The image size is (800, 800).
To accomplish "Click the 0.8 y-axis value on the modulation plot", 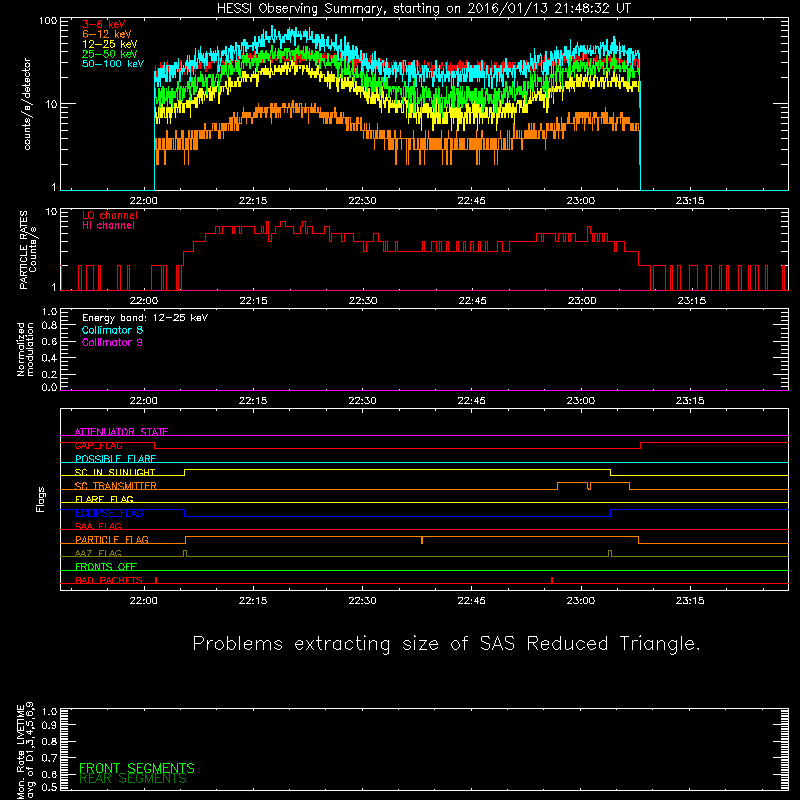I will (x=49, y=325).
